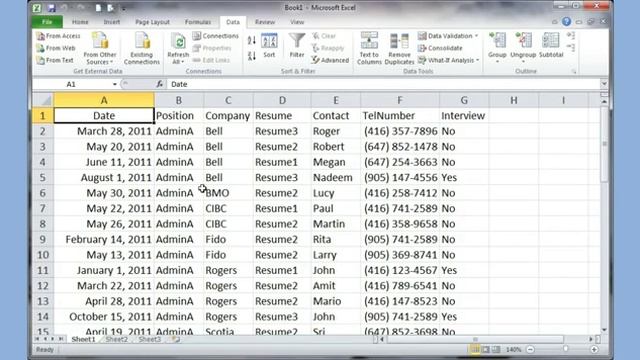Click the formula bar showing Date
This screenshot has width=640, height=360.
pos(384,84)
